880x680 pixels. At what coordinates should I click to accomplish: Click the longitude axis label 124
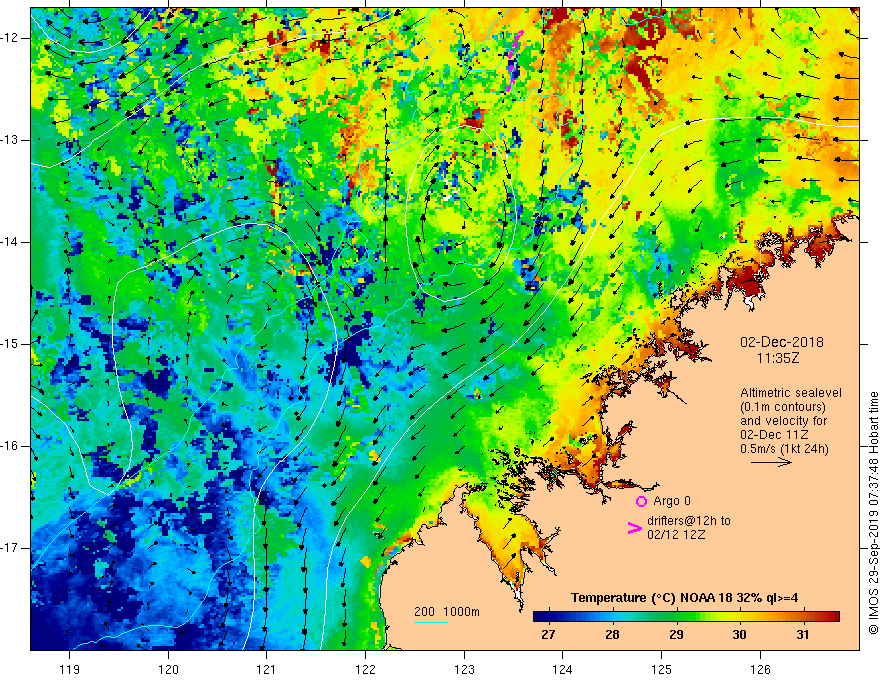(x=563, y=669)
